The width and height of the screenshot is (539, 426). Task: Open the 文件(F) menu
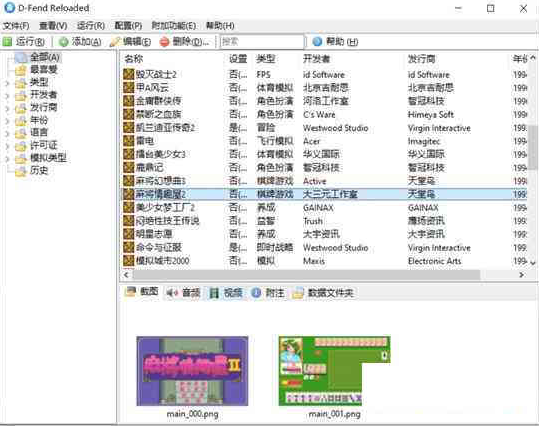pos(16,26)
